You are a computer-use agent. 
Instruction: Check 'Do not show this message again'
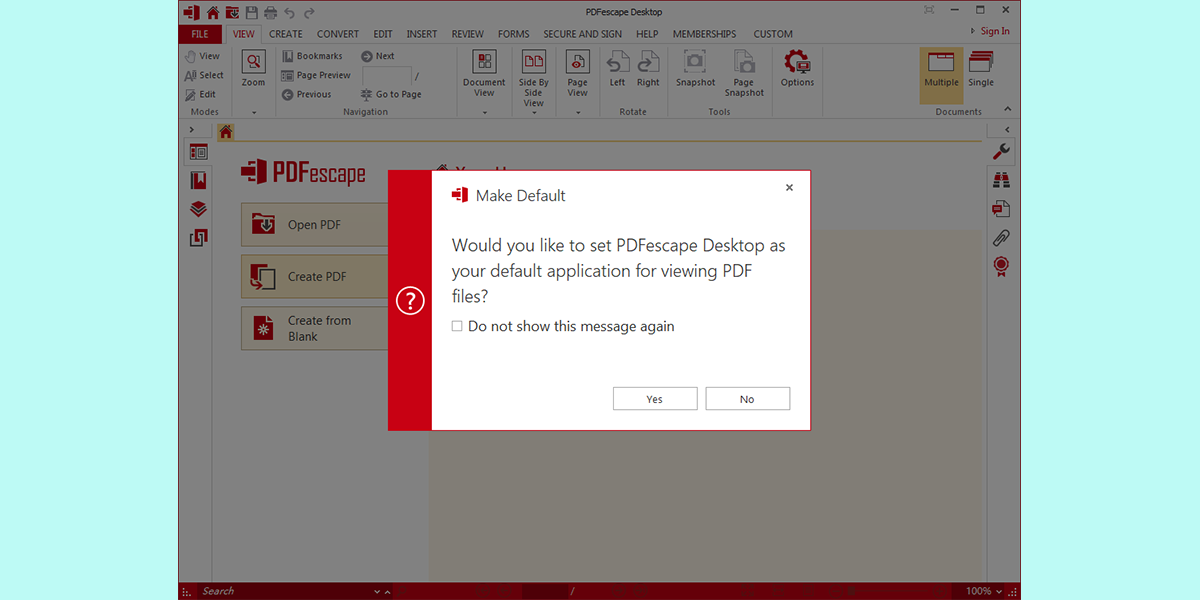pyautogui.click(x=457, y=326)
